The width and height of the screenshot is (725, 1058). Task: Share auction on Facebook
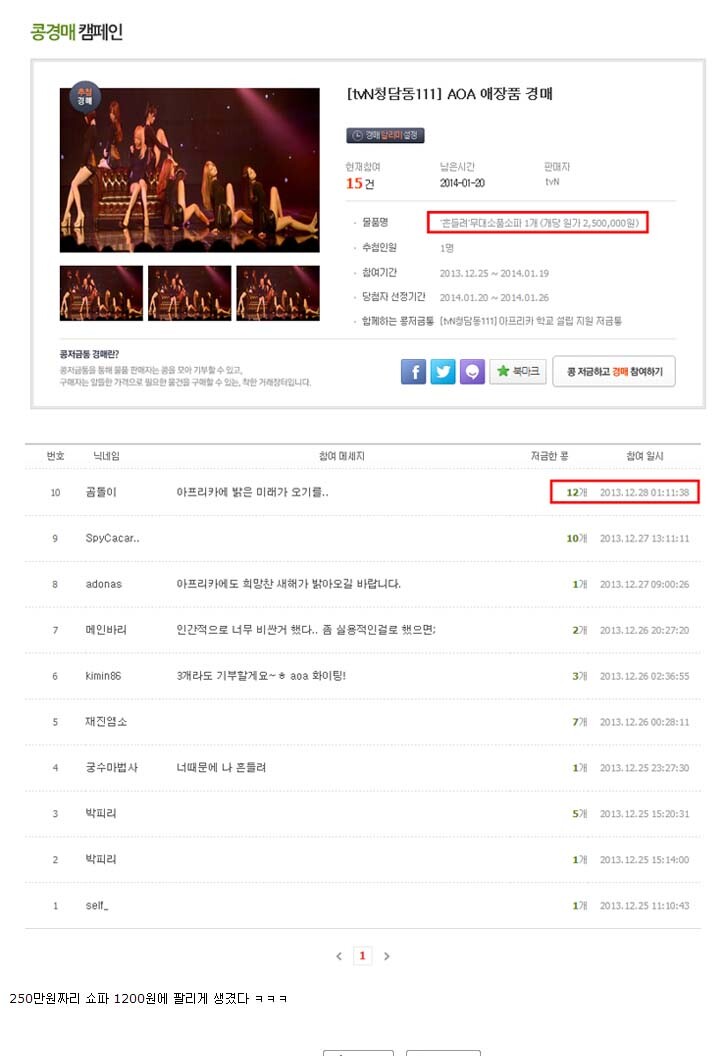coord(413,371)
